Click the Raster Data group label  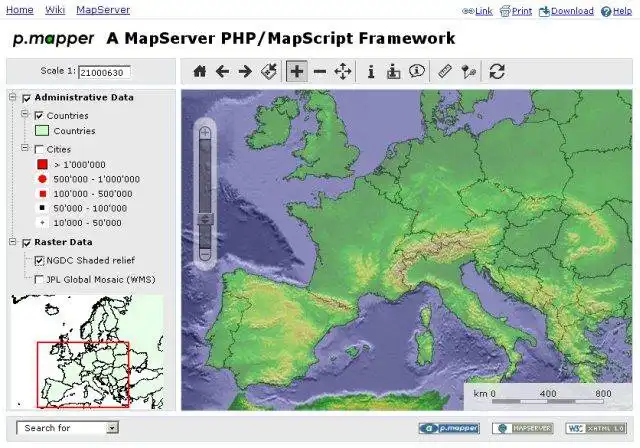(63, 242)
